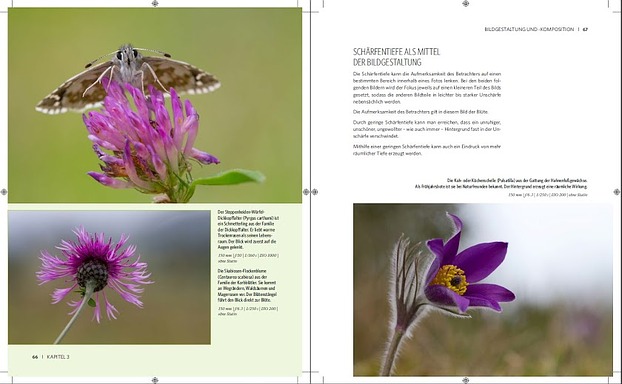Image resolution: width=622 pixels, height=384 pixels.
Task: Click the registration mark on the far left edge
Action: (x=4, y=192)
